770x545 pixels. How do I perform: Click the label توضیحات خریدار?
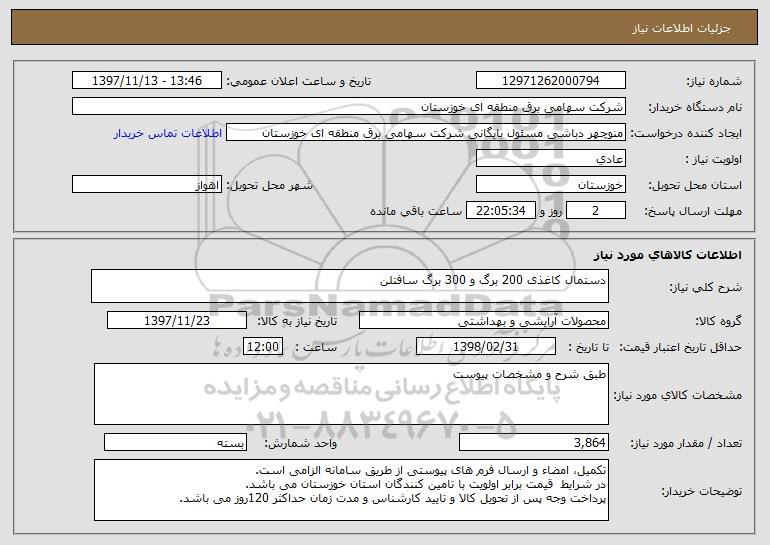[x=702, y=491]
